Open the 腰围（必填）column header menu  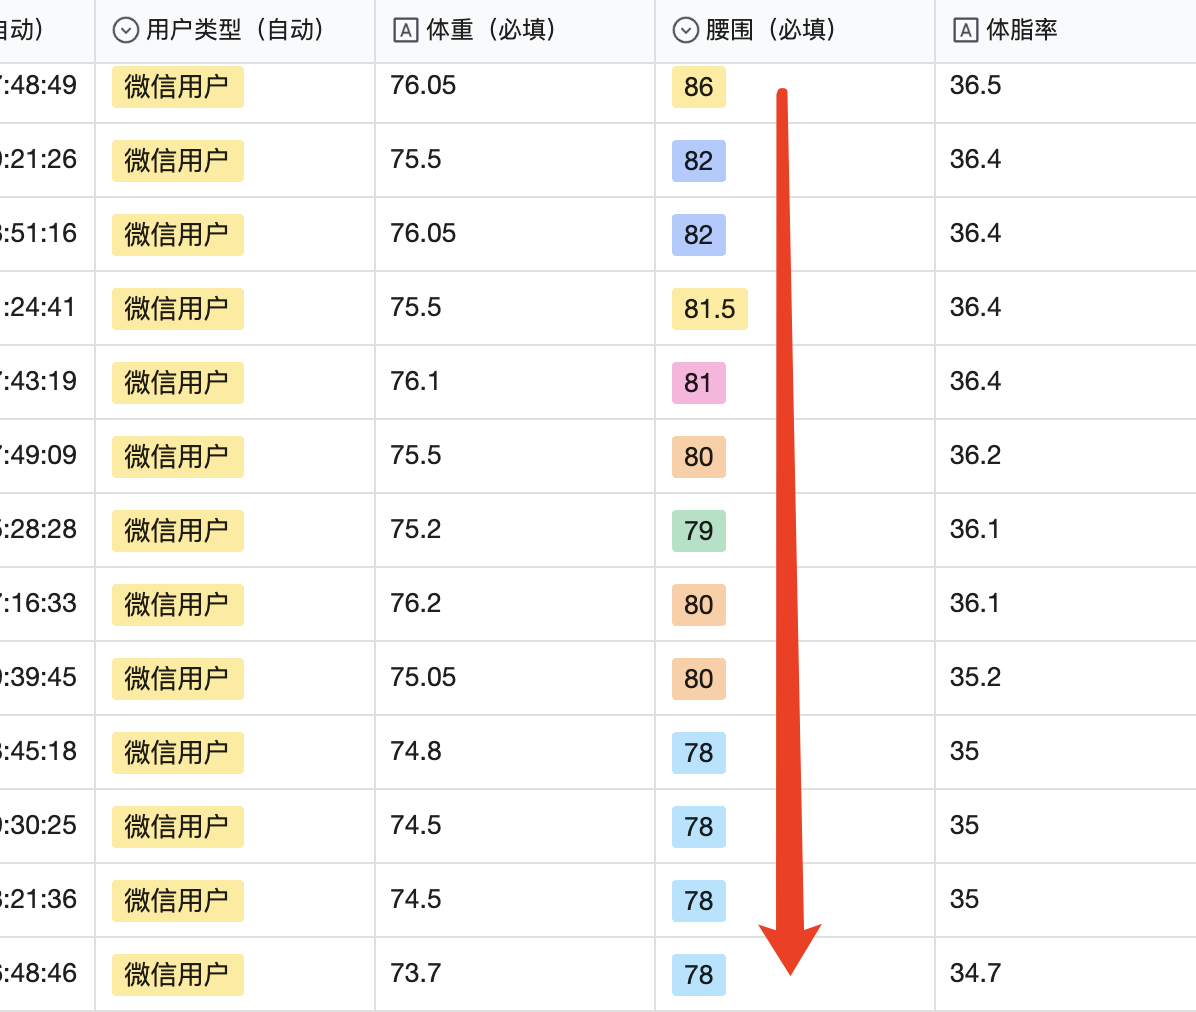pyautogui.click(x=771, y=30)
